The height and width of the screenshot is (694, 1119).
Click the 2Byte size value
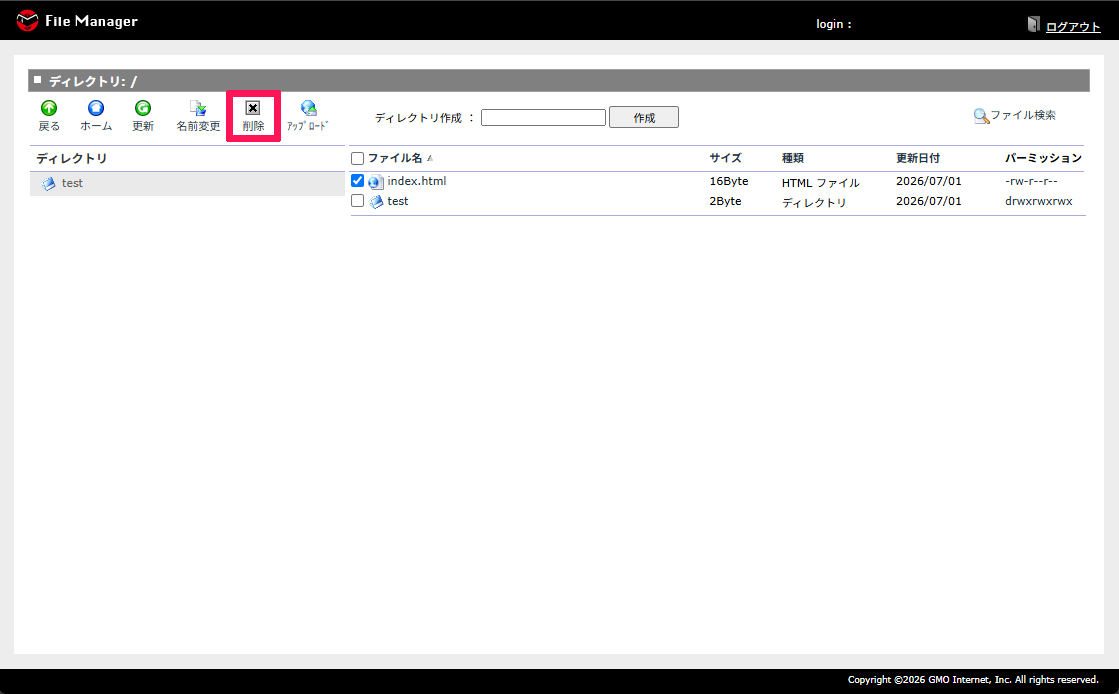725,201
